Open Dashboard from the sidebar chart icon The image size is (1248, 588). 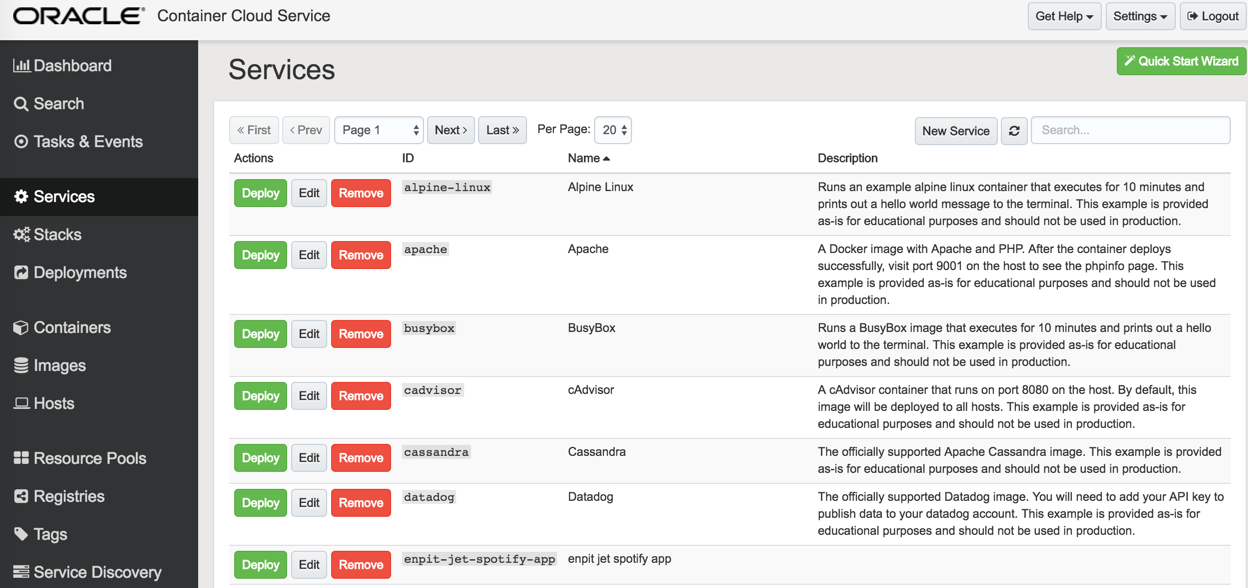[x=21, y=66]
